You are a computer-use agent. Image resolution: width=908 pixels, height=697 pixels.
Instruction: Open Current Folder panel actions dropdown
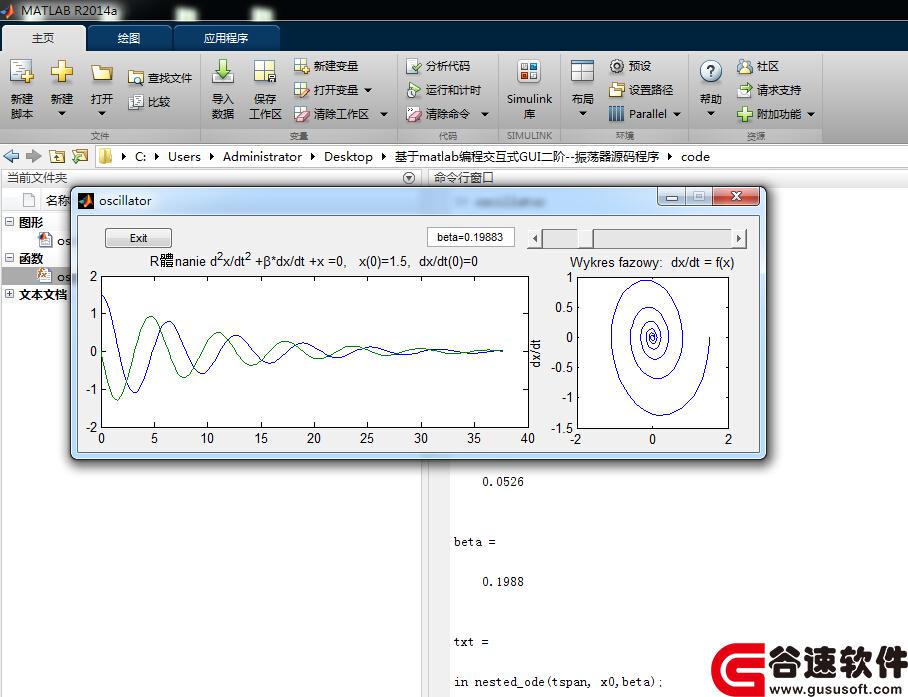pyautogui.click(x=409, y=178)
